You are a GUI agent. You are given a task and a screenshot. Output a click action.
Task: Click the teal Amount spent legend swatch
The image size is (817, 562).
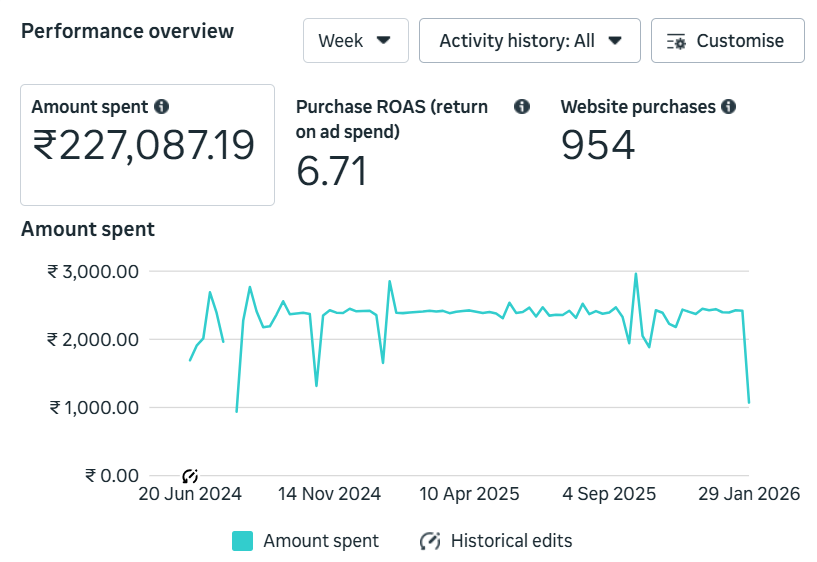tap(242, 541)
